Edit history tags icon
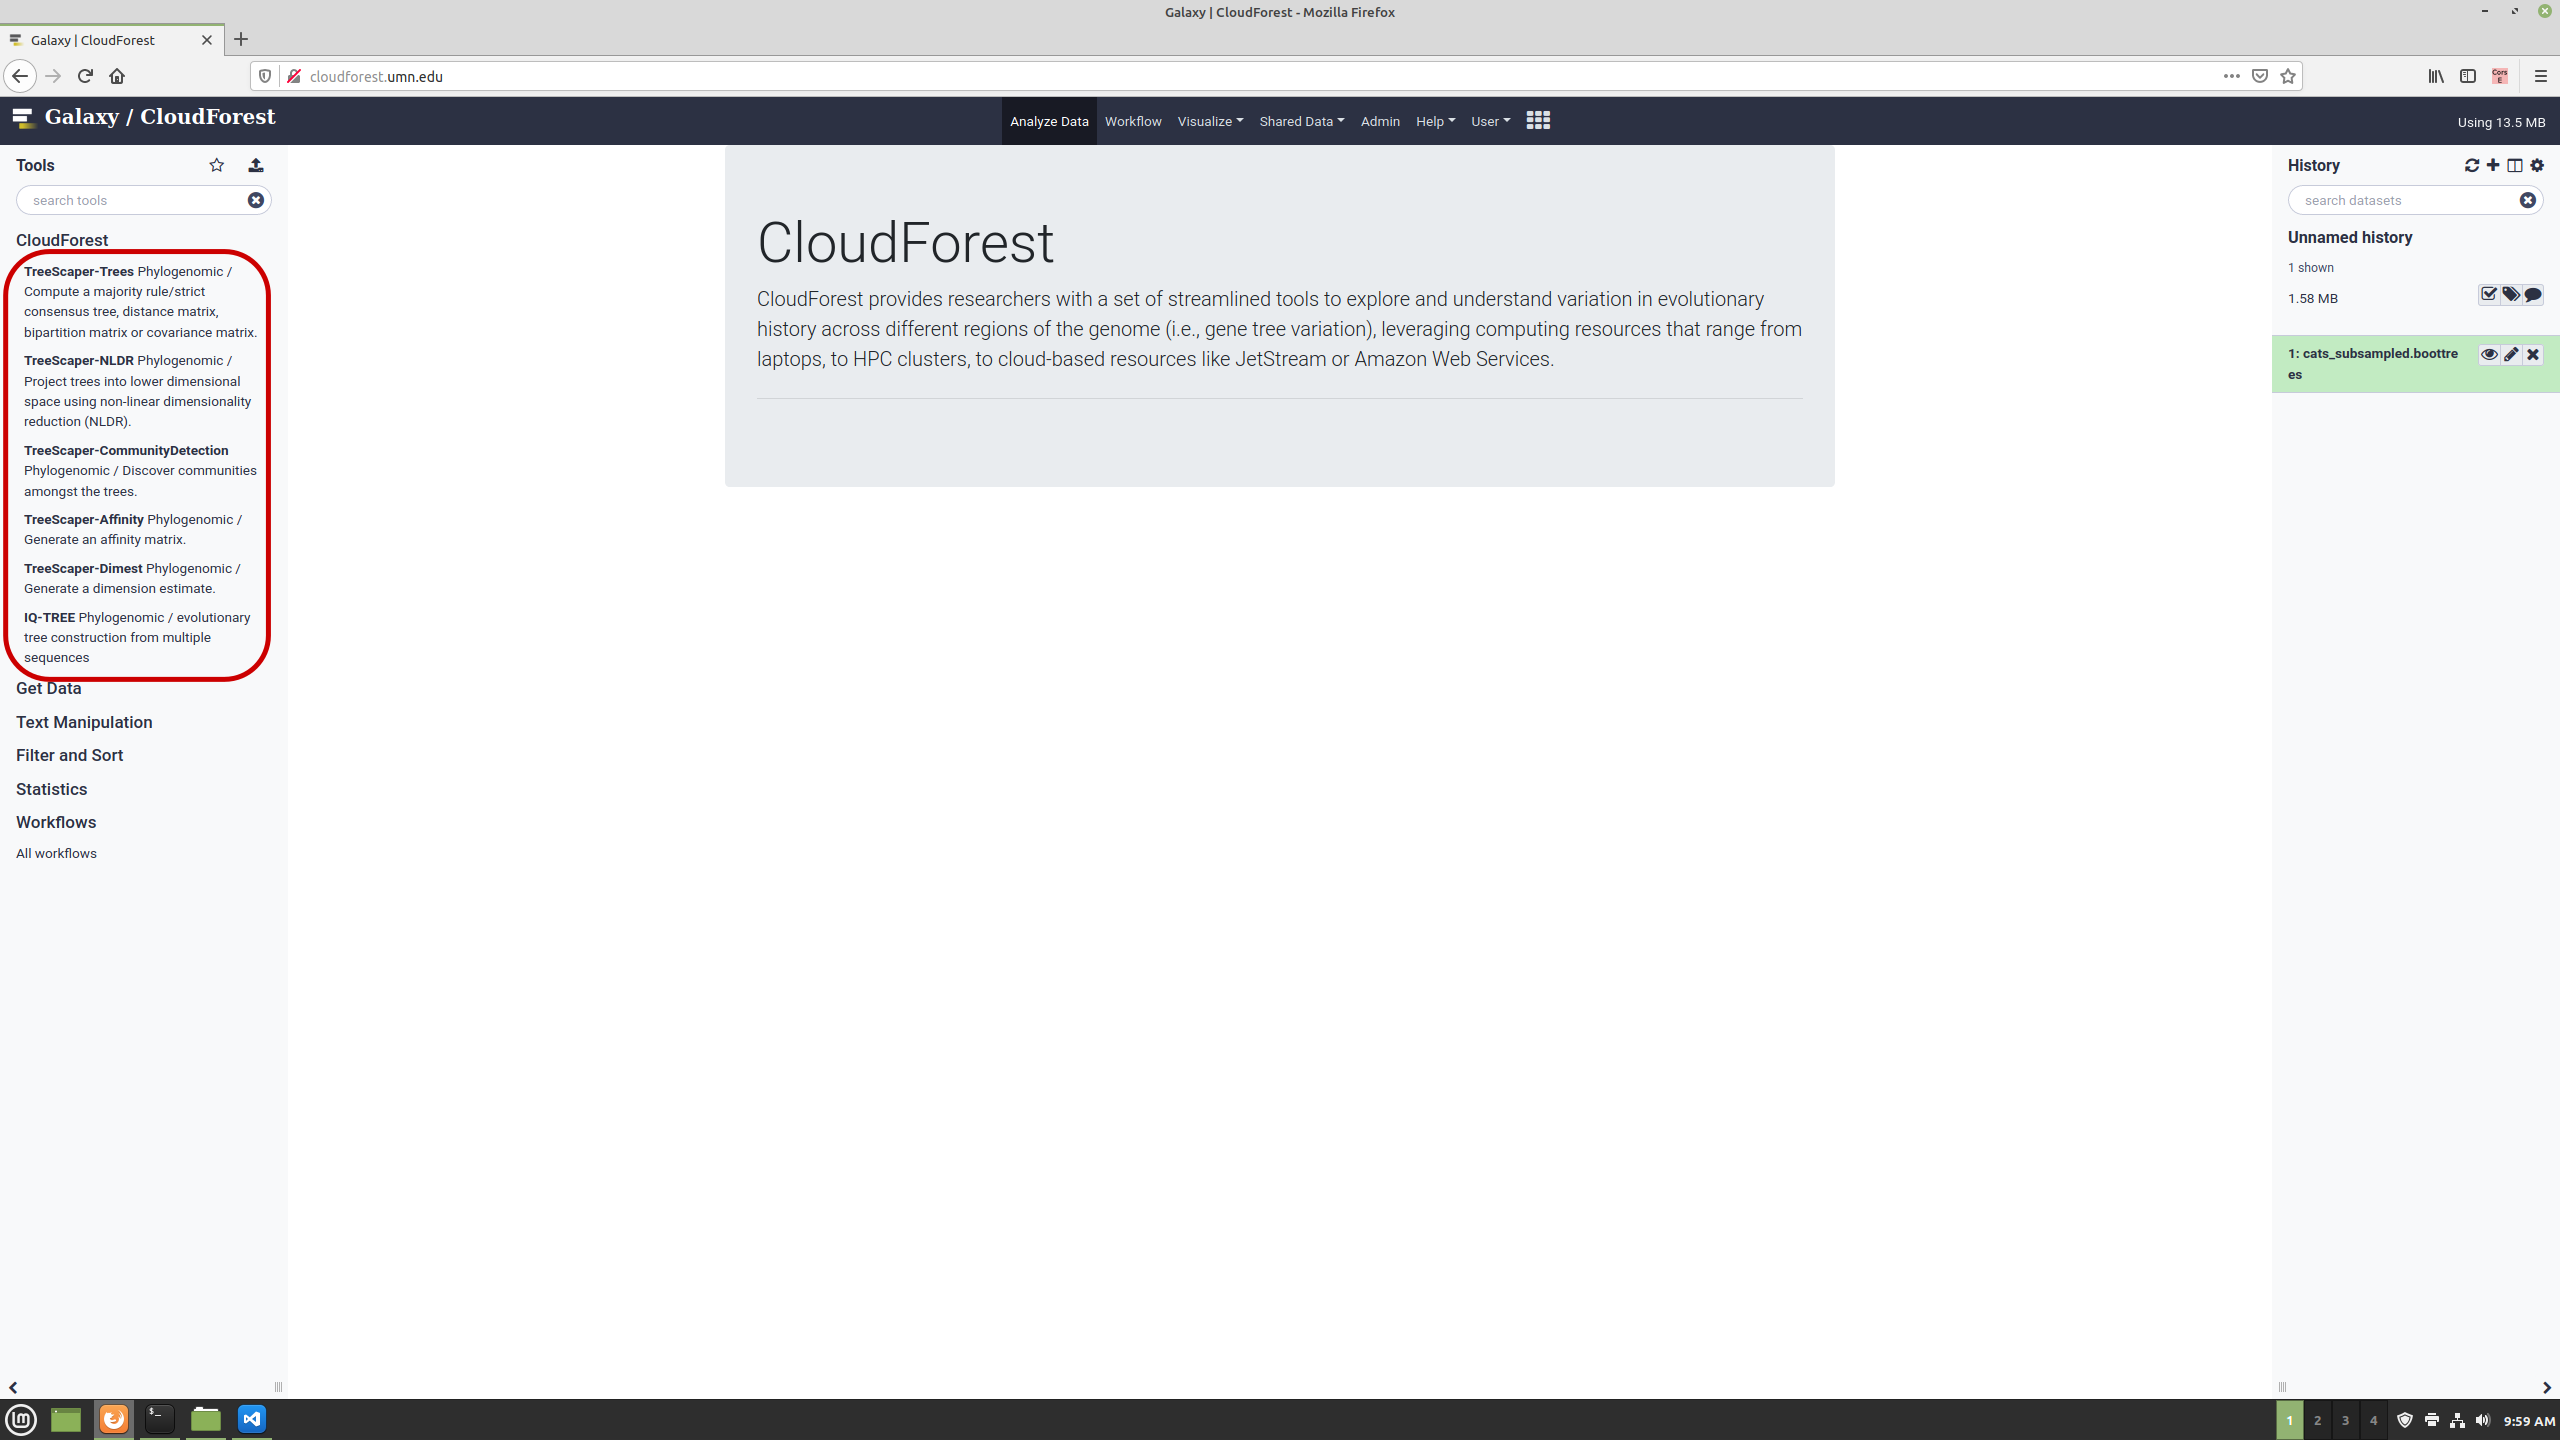 point(2511,294)
